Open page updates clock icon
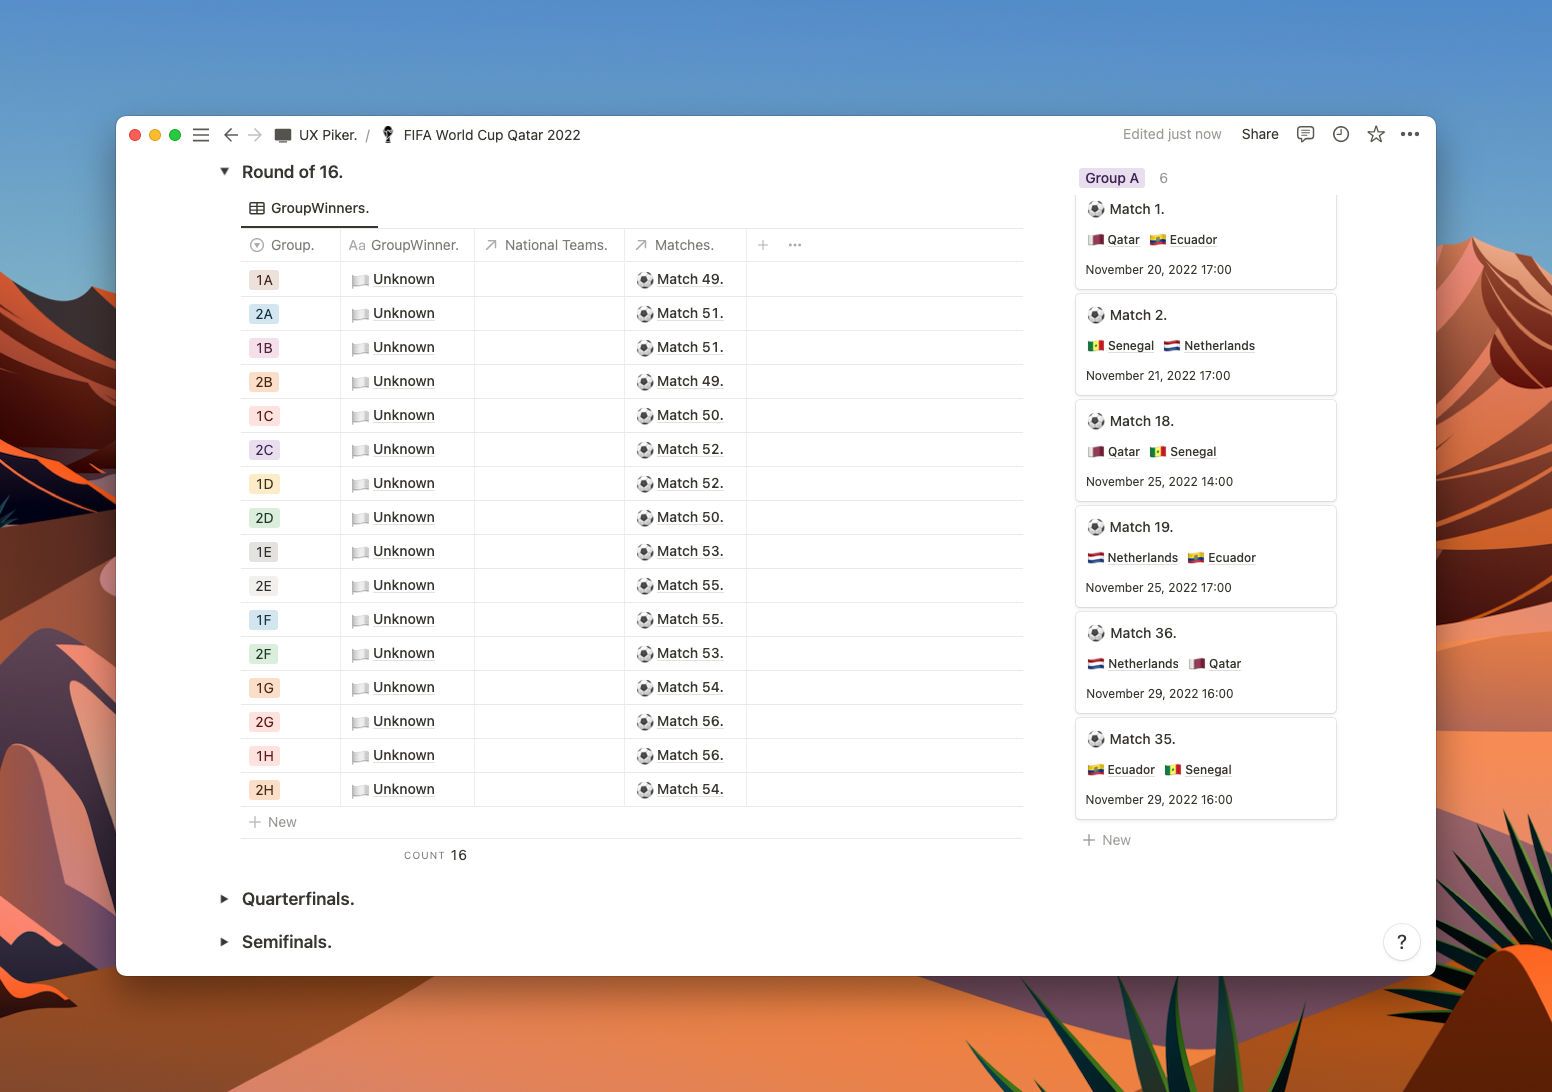 pos(1341,134)
